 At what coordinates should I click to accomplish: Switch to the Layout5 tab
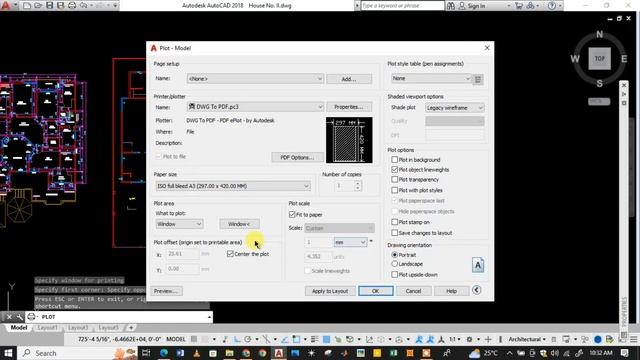click(x=109, y=328)
